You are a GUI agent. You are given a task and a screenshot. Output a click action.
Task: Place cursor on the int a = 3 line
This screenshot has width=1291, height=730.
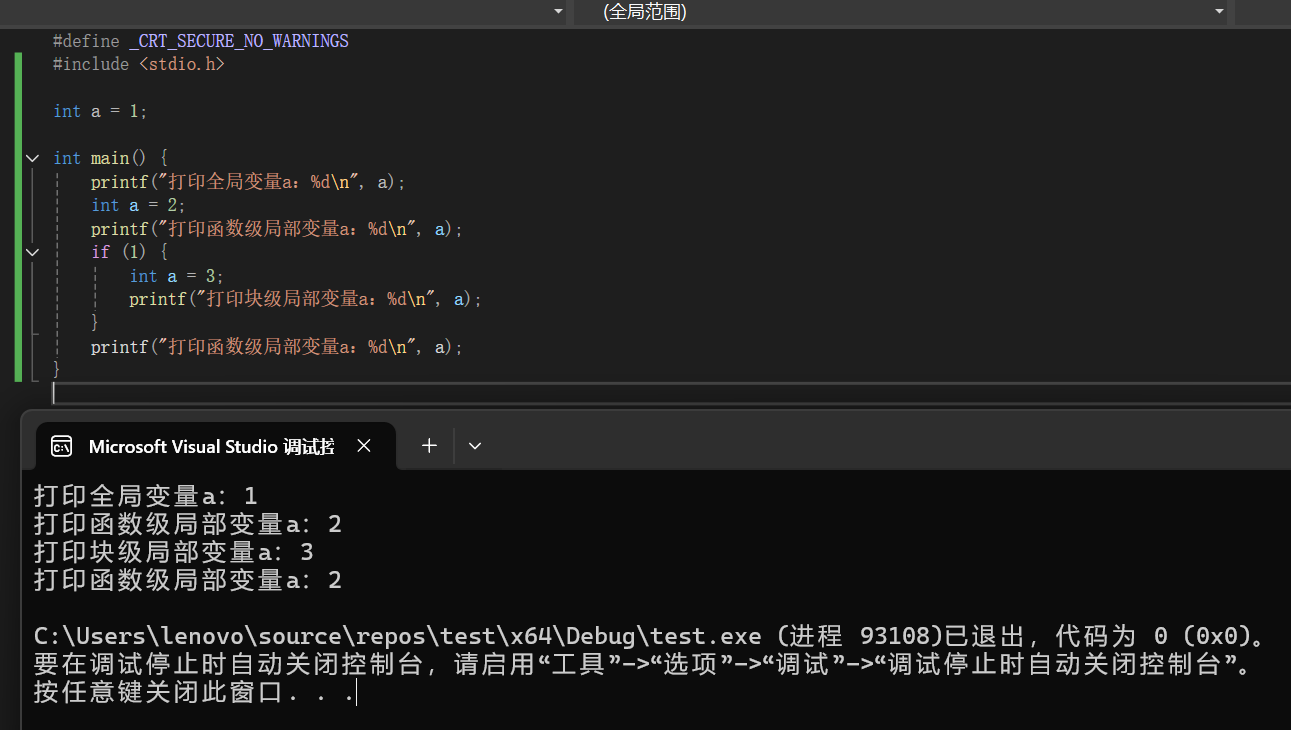click(x=176, y=276)
